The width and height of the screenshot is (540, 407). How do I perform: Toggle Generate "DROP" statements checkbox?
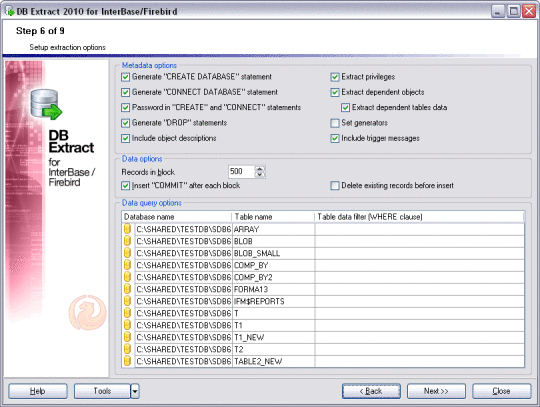125,123
